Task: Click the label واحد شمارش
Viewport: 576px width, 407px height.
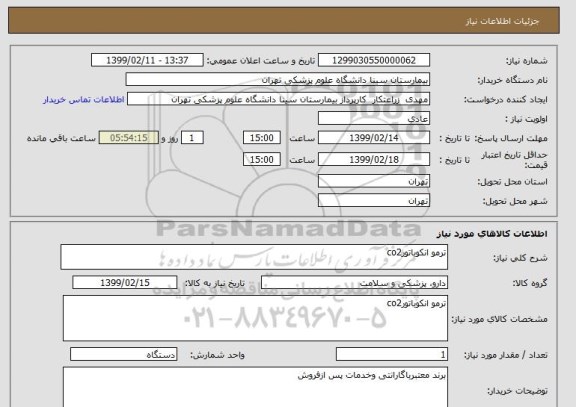Action: click(217, 355)
